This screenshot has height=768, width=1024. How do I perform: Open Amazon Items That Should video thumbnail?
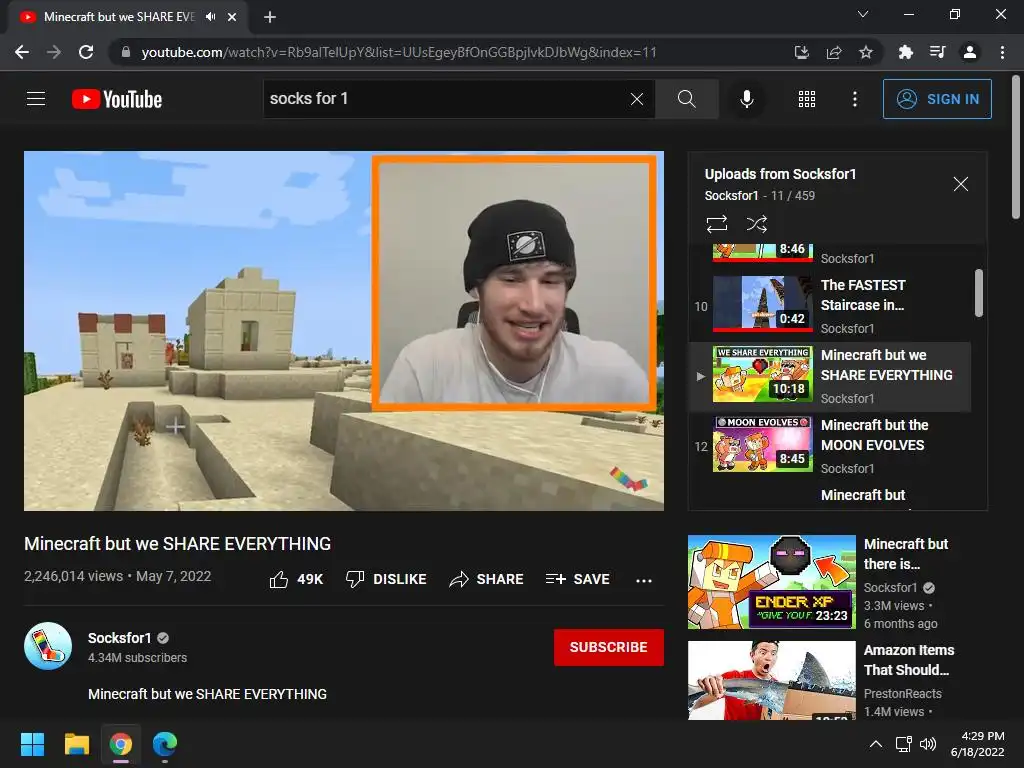pyautogui.click(x=771, y=680)
